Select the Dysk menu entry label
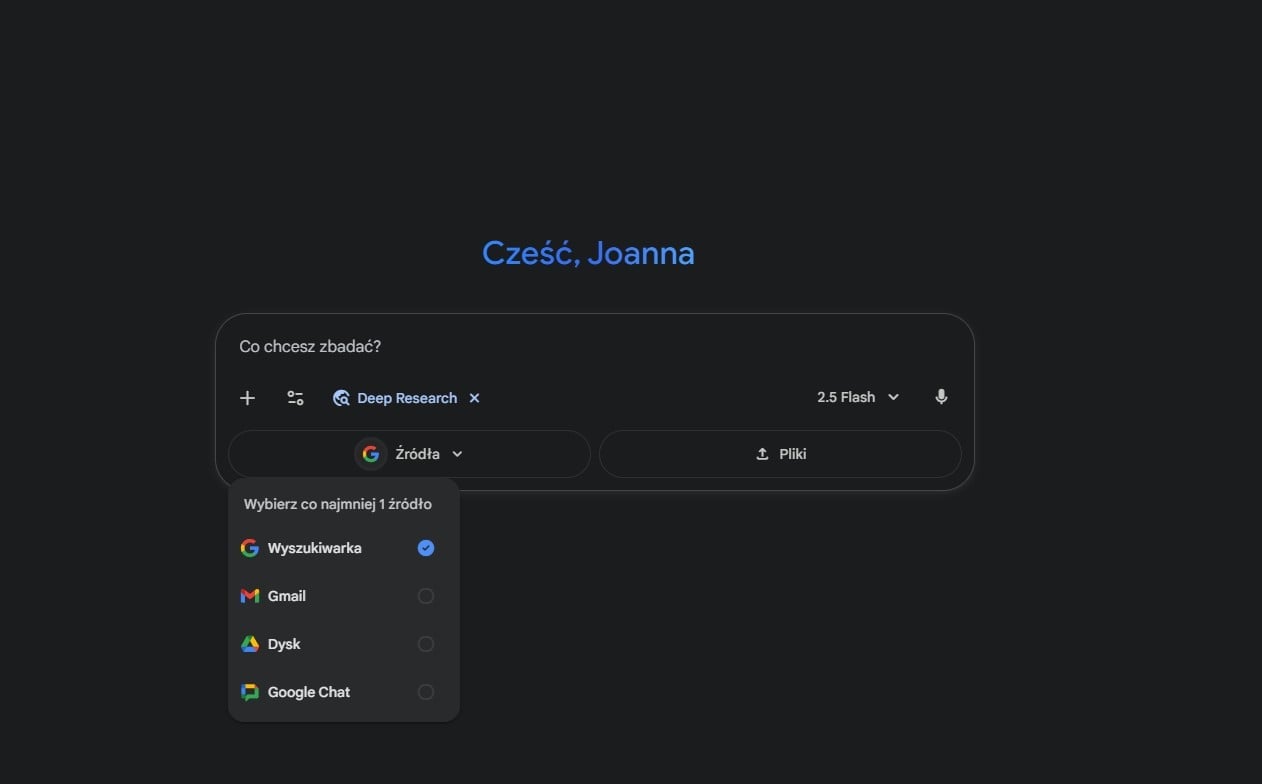The height and width of the screenshot is (784, 1262). 284,644
